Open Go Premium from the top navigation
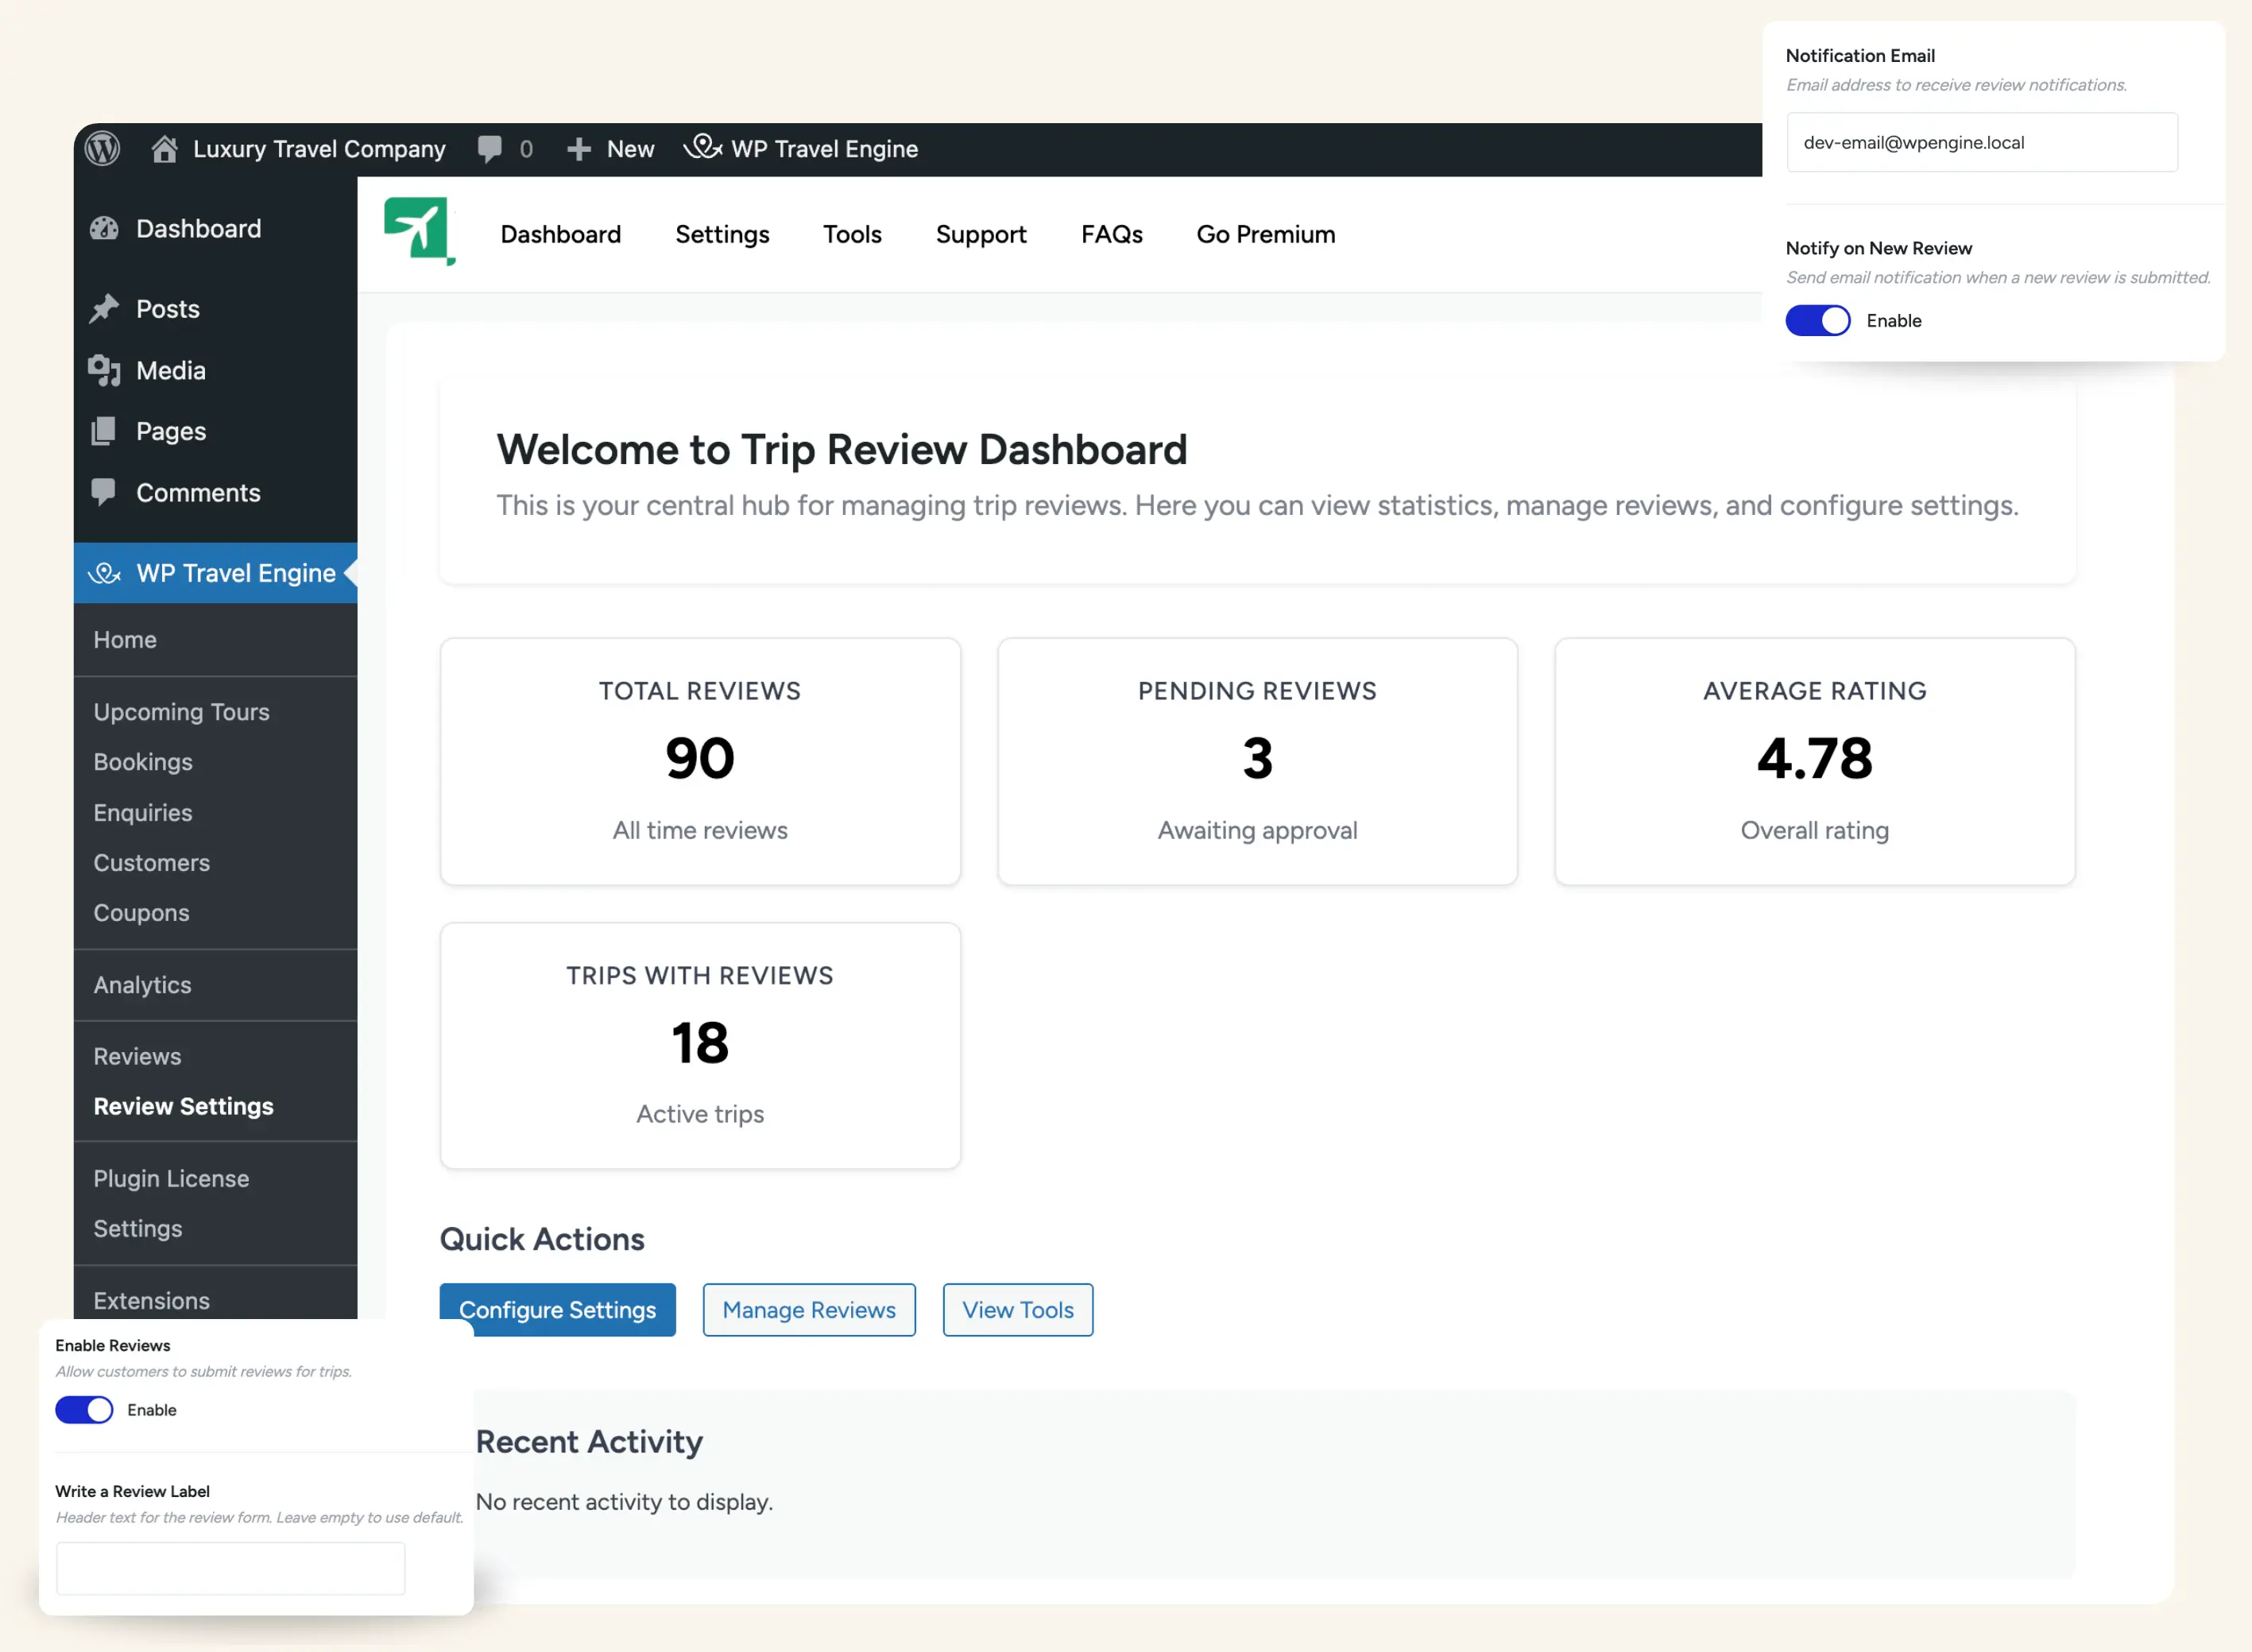 point(1265,234)
